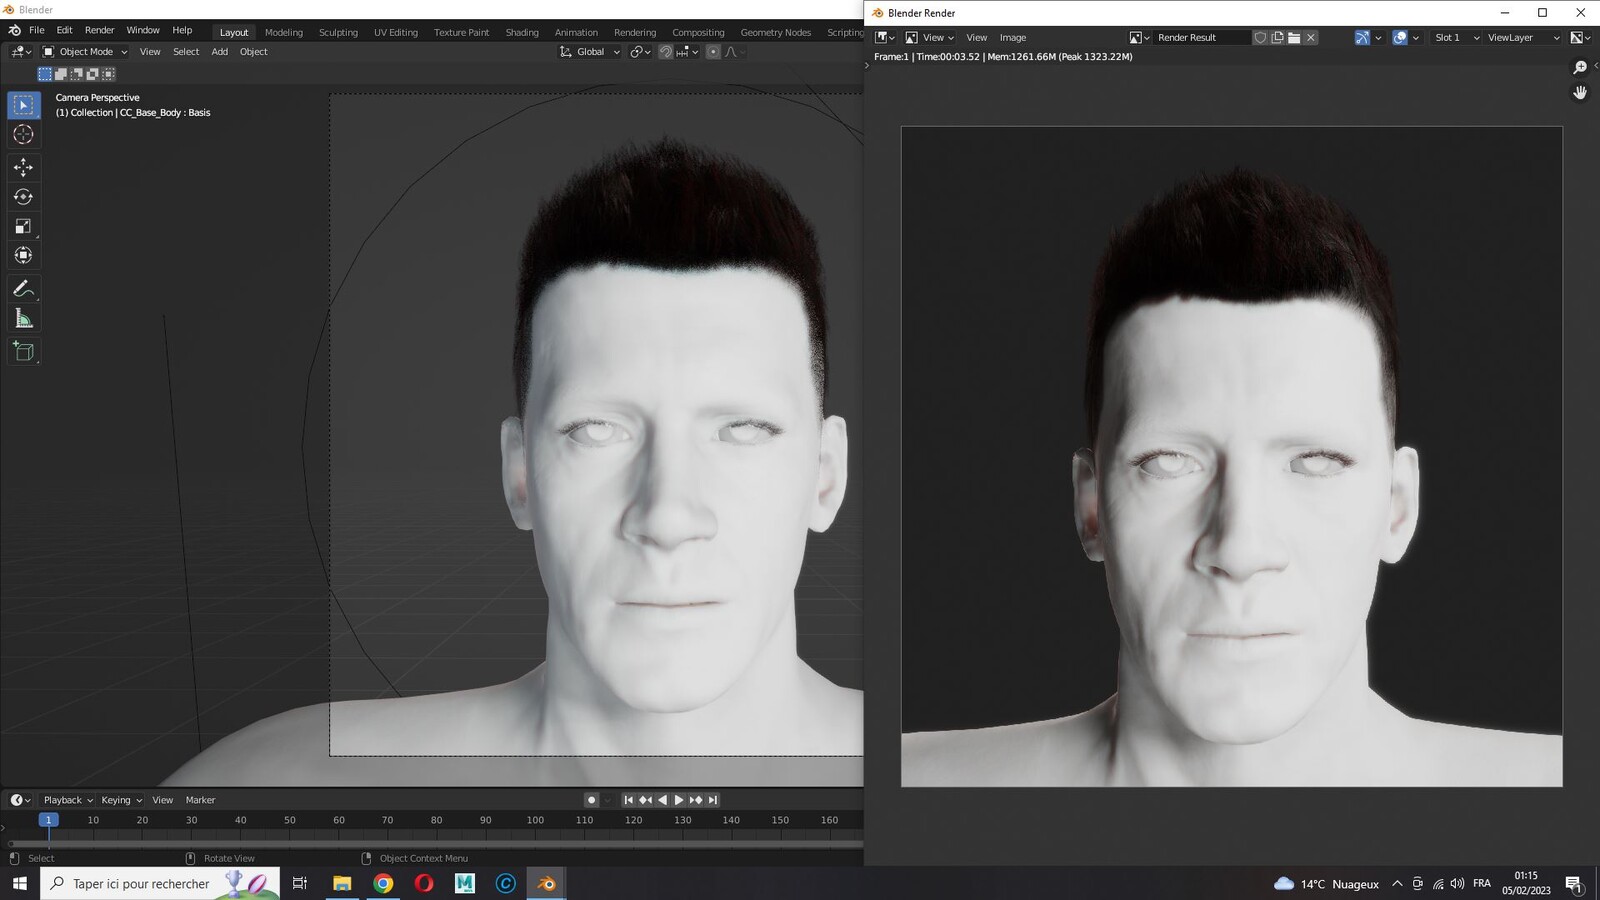Set selection mode to extend
This screenshot has width=1600, height=900.
click(61, 74)
